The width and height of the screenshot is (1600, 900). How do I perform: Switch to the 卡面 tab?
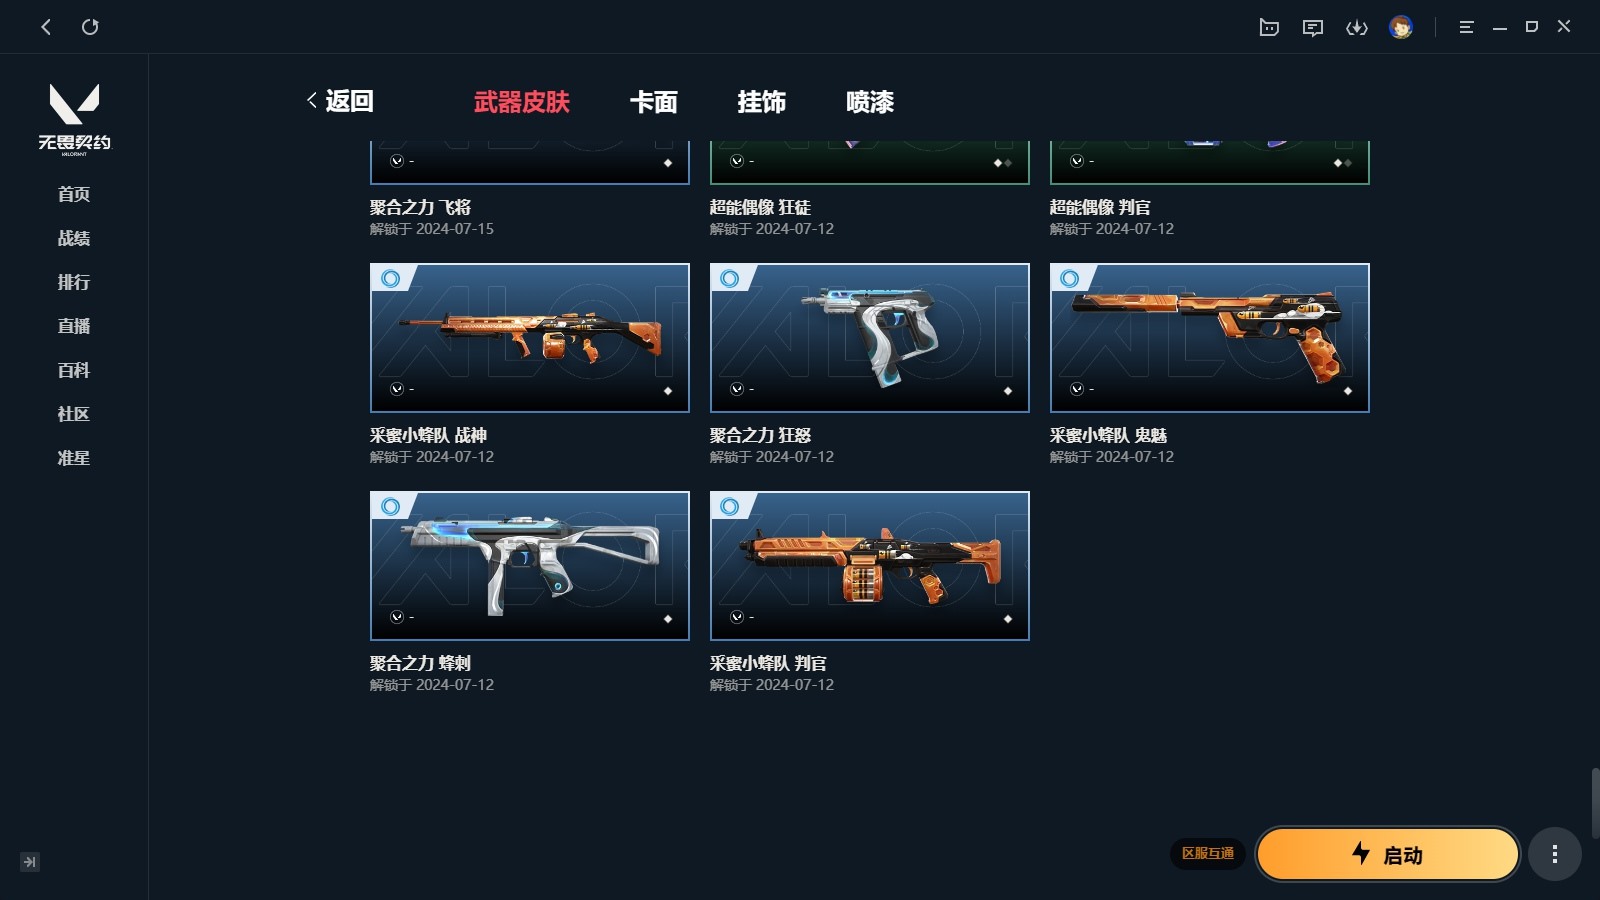[x=654, y=102]
